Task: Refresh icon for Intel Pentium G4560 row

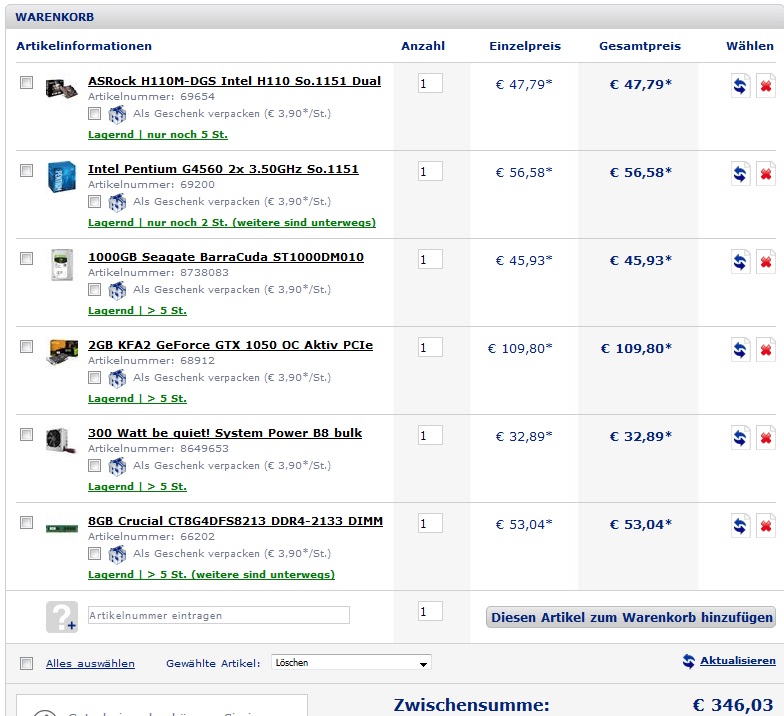Action: pyautogui.click(x=740, y=174)
